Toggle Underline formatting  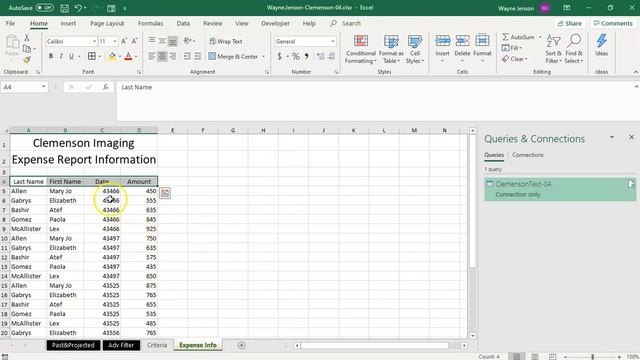point(71,56)
